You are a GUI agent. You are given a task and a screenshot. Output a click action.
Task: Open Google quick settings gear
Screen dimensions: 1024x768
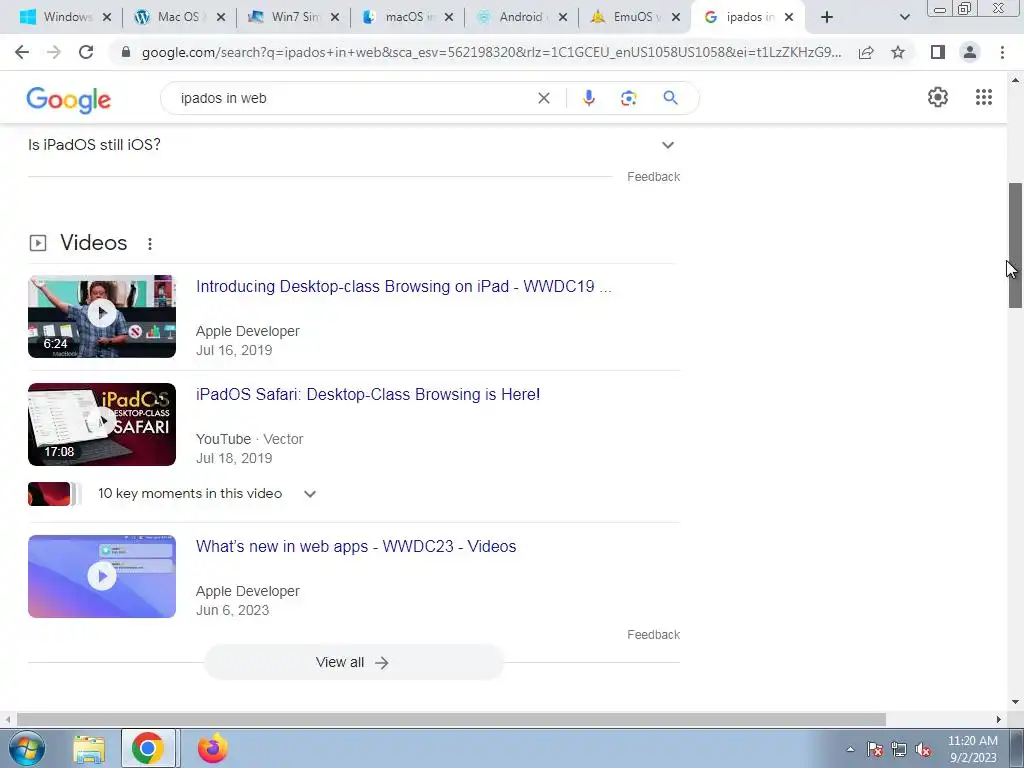pos(938,97)
